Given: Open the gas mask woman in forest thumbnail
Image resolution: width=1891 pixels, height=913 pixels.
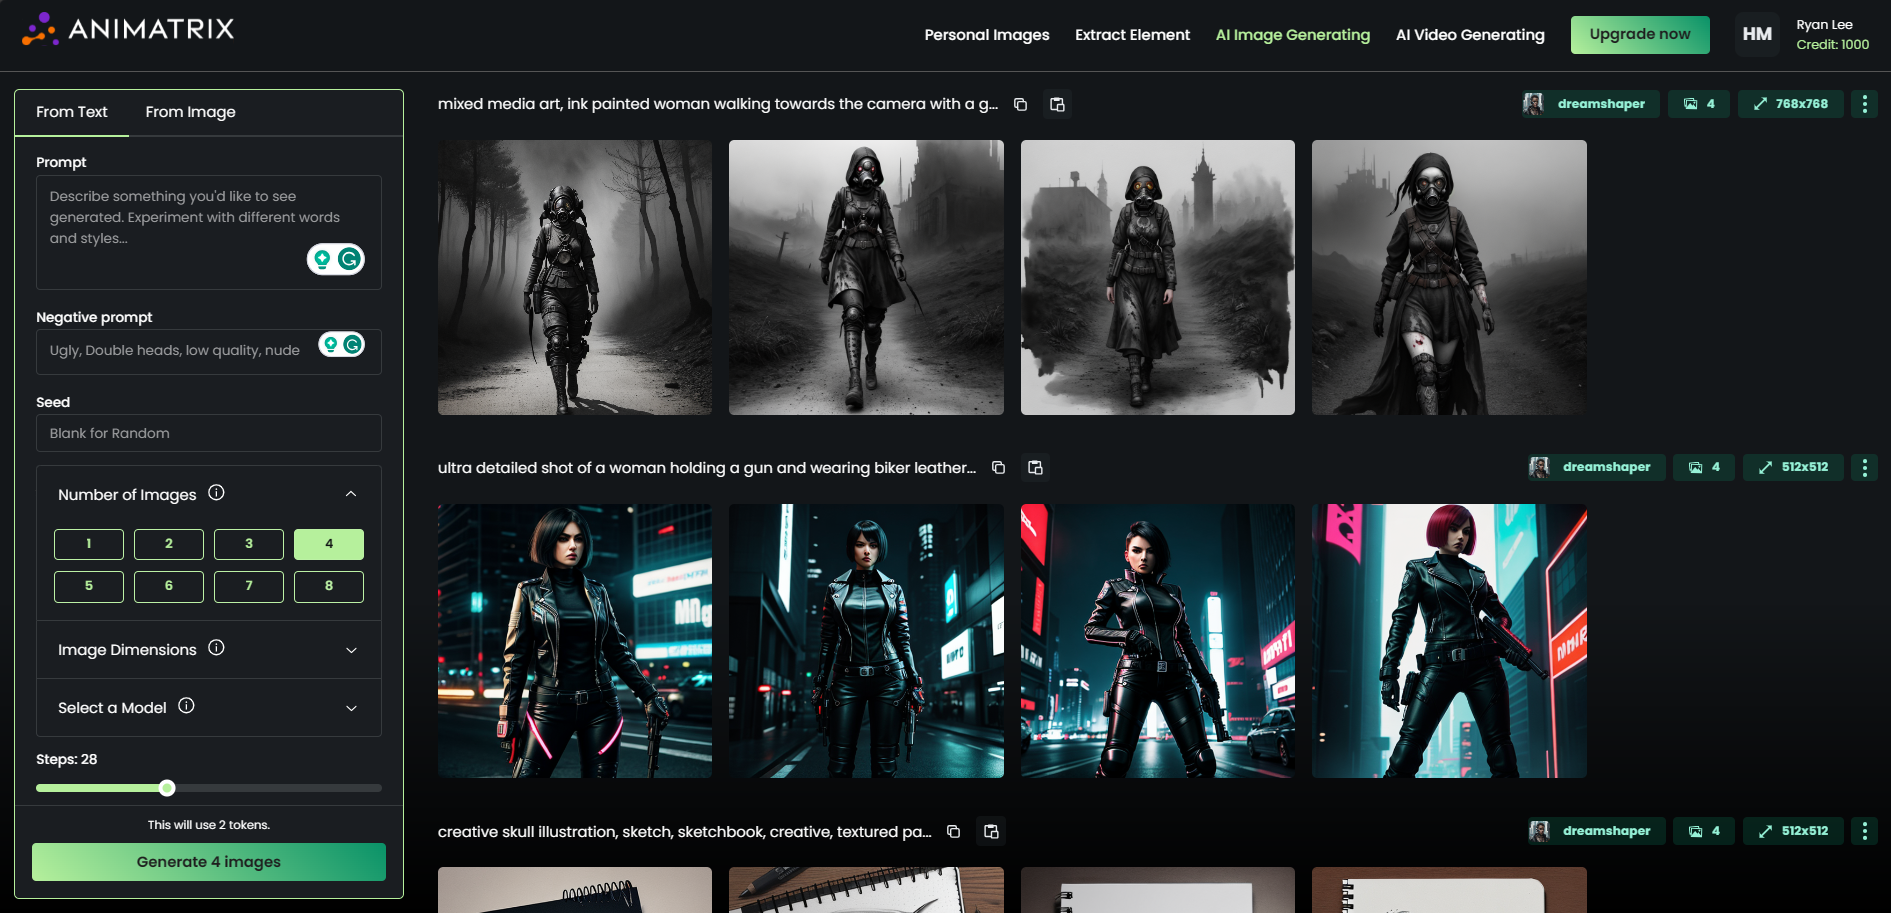Looking at the screenshot, I should click(x=575, y=277).
